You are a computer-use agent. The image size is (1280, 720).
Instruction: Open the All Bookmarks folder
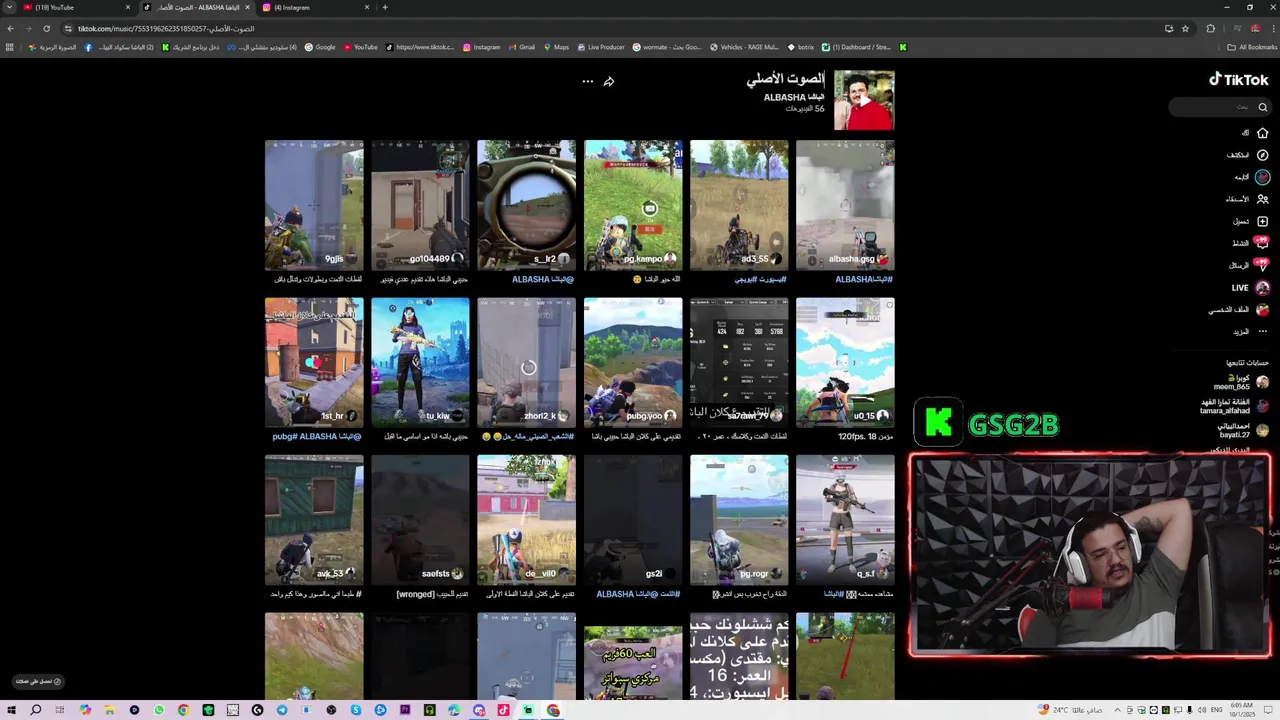1252,47
